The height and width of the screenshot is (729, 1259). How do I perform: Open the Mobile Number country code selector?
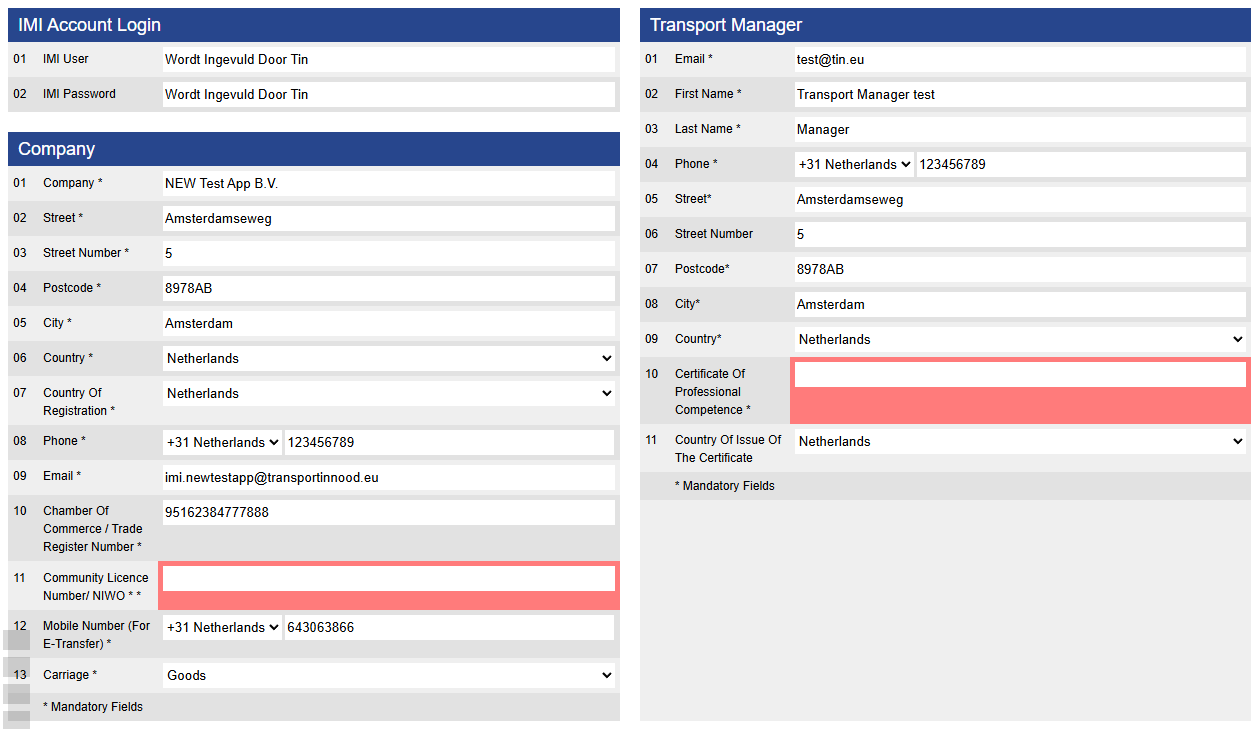tap(222, 627)
